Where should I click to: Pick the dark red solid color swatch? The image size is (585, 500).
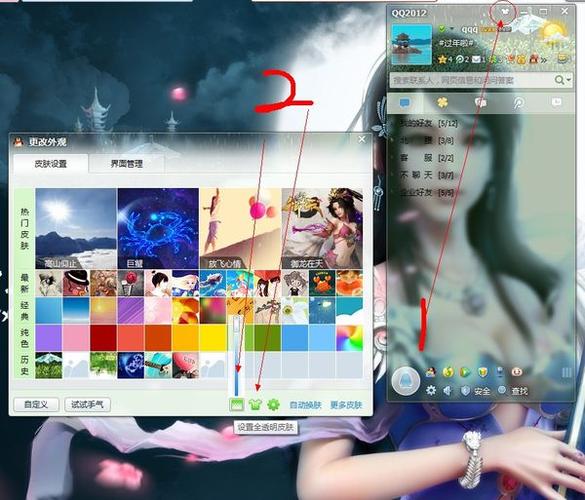pos(103,338)
